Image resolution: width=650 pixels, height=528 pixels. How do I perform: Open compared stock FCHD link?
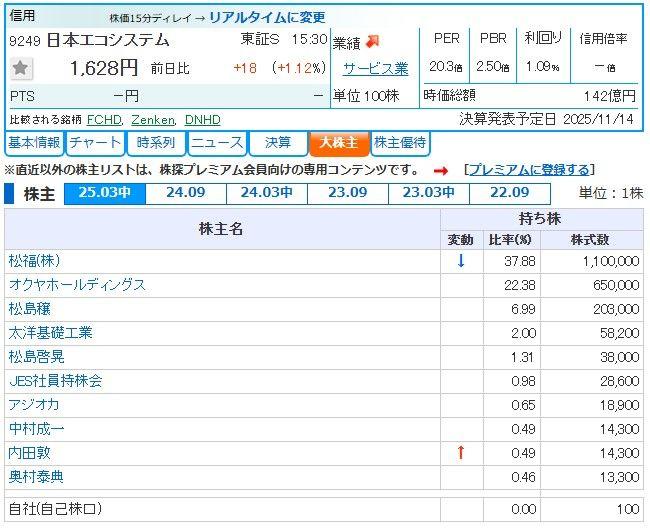(x=104, y=120)
